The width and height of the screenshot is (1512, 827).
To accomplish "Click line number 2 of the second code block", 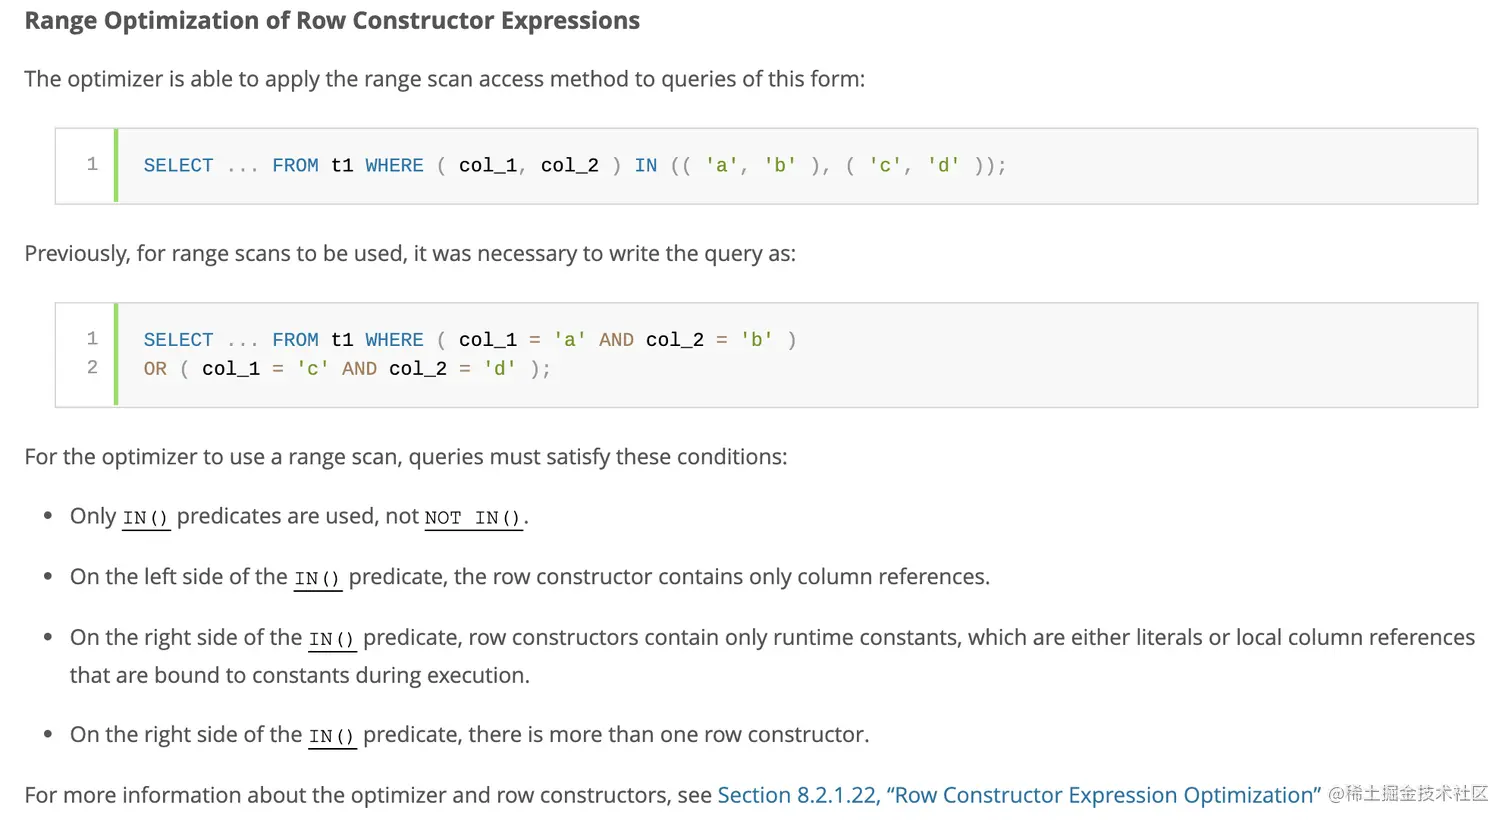I will coord(92,368).
